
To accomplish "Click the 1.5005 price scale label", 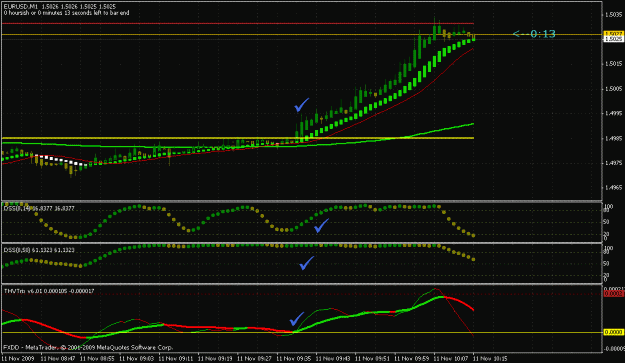I will pos(613,88).
